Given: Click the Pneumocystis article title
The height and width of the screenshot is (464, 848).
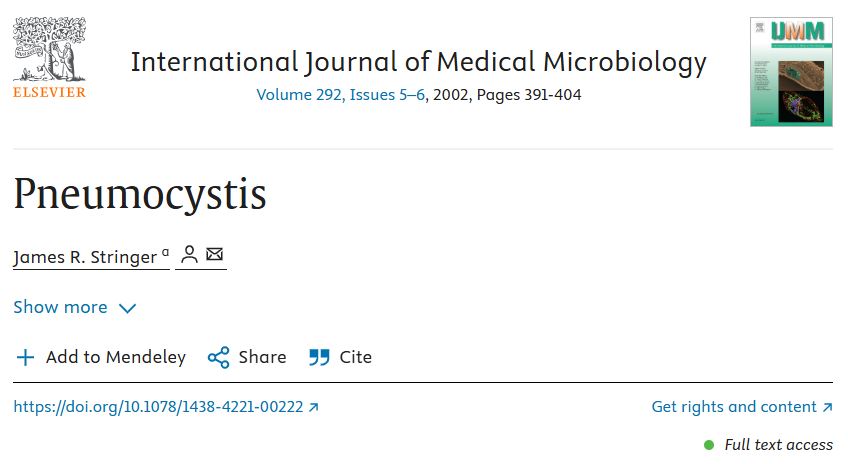Looking at the screenshot, I should pos(140,194).
